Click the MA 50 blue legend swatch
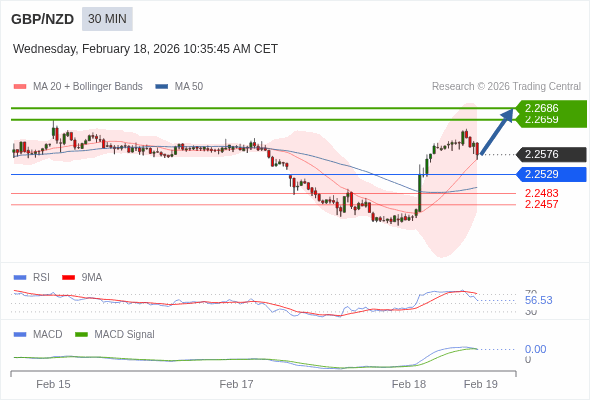This screenshot has height=400, width=590. pyautogui.click(x=161, y=87)
